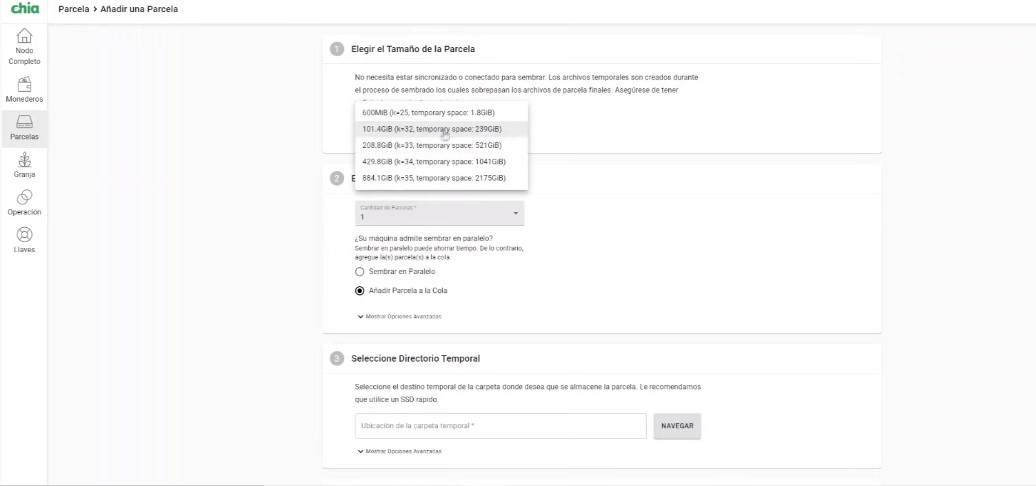Select Sembrar en Paralelo option
The width and height of the screenshot is (1036, 486).
(395, 271)
